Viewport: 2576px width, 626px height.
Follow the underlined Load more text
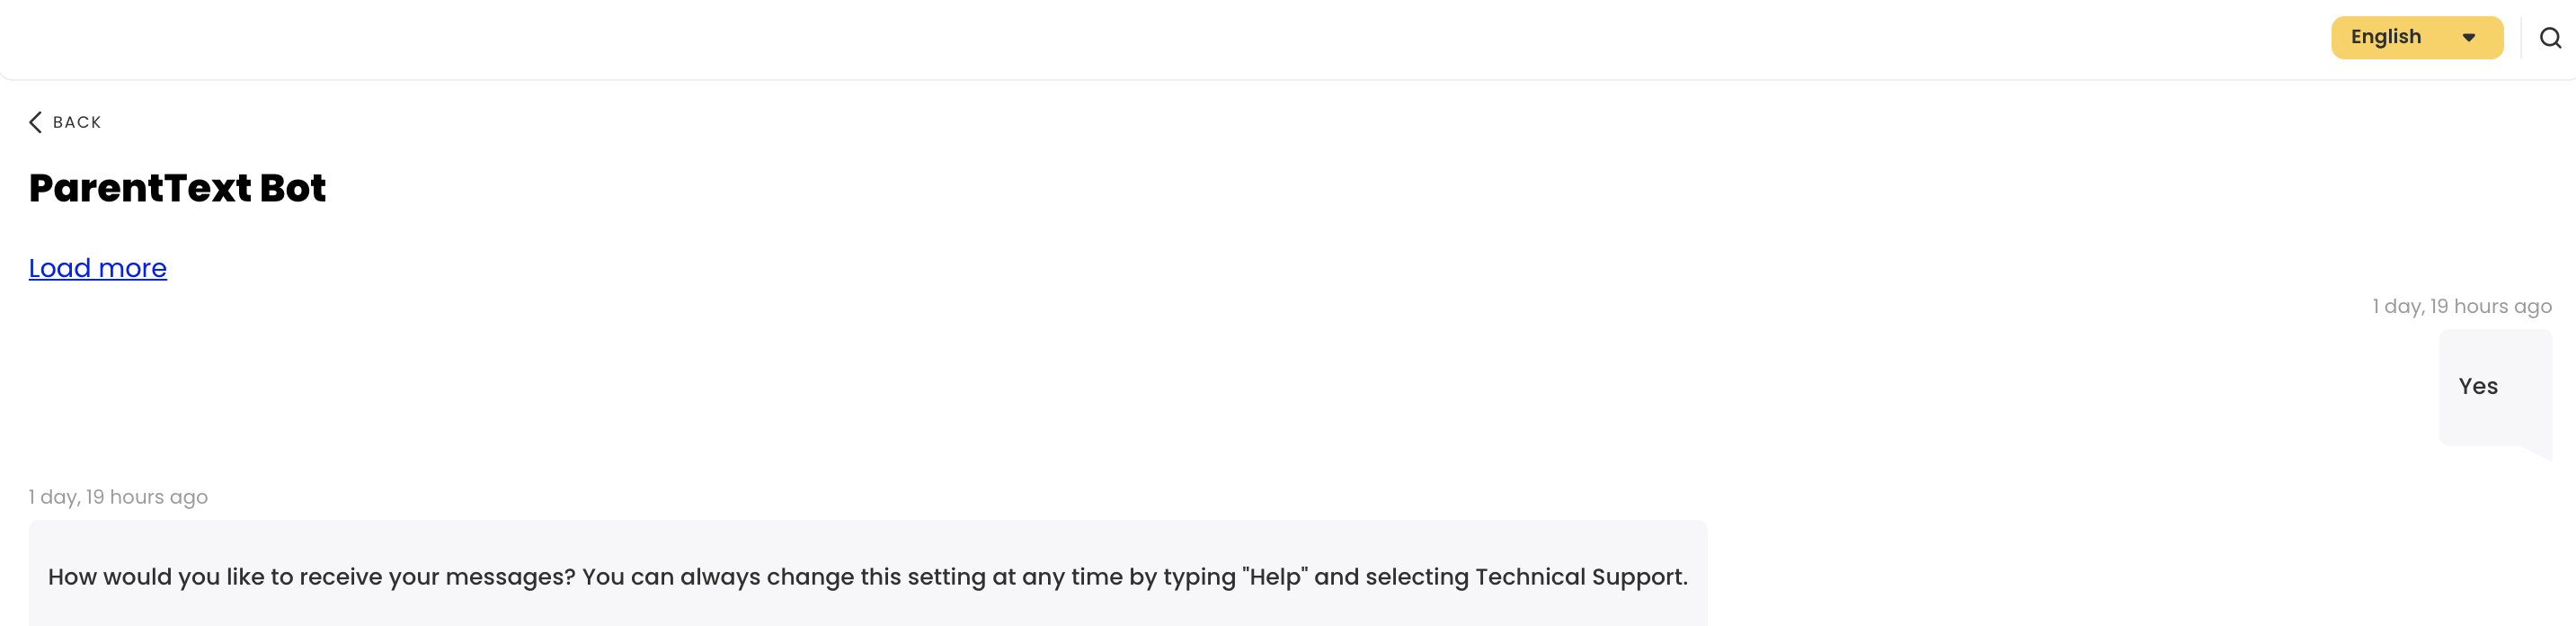point(98,267)
